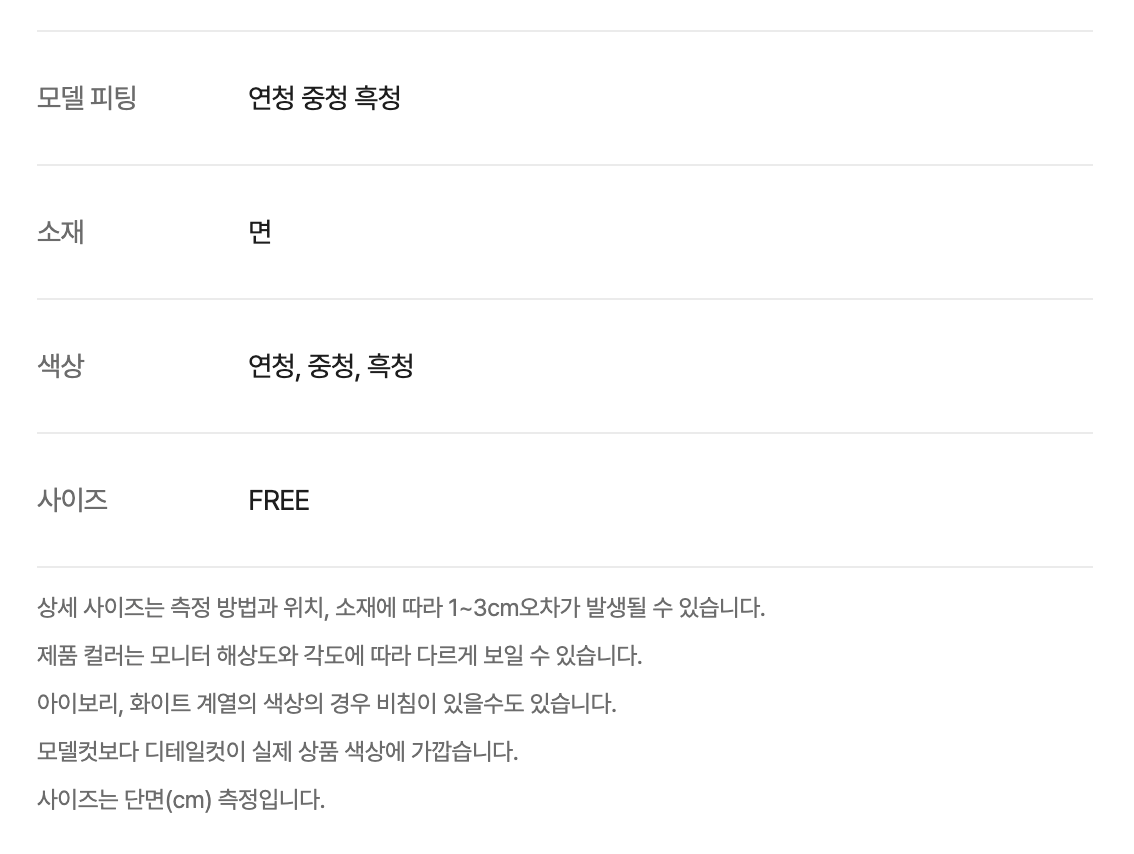Click the 면 material value
The height and width of the screenshot is (854, 1134).
[260, 232]
